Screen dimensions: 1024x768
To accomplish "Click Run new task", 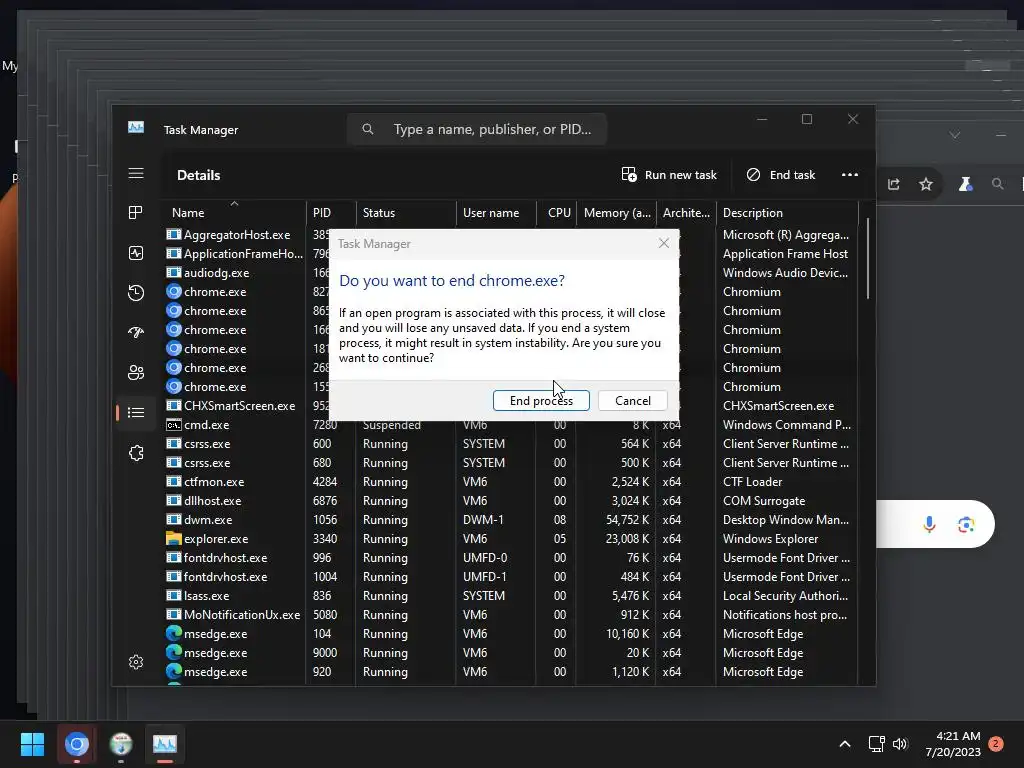I will click(669, 174).
